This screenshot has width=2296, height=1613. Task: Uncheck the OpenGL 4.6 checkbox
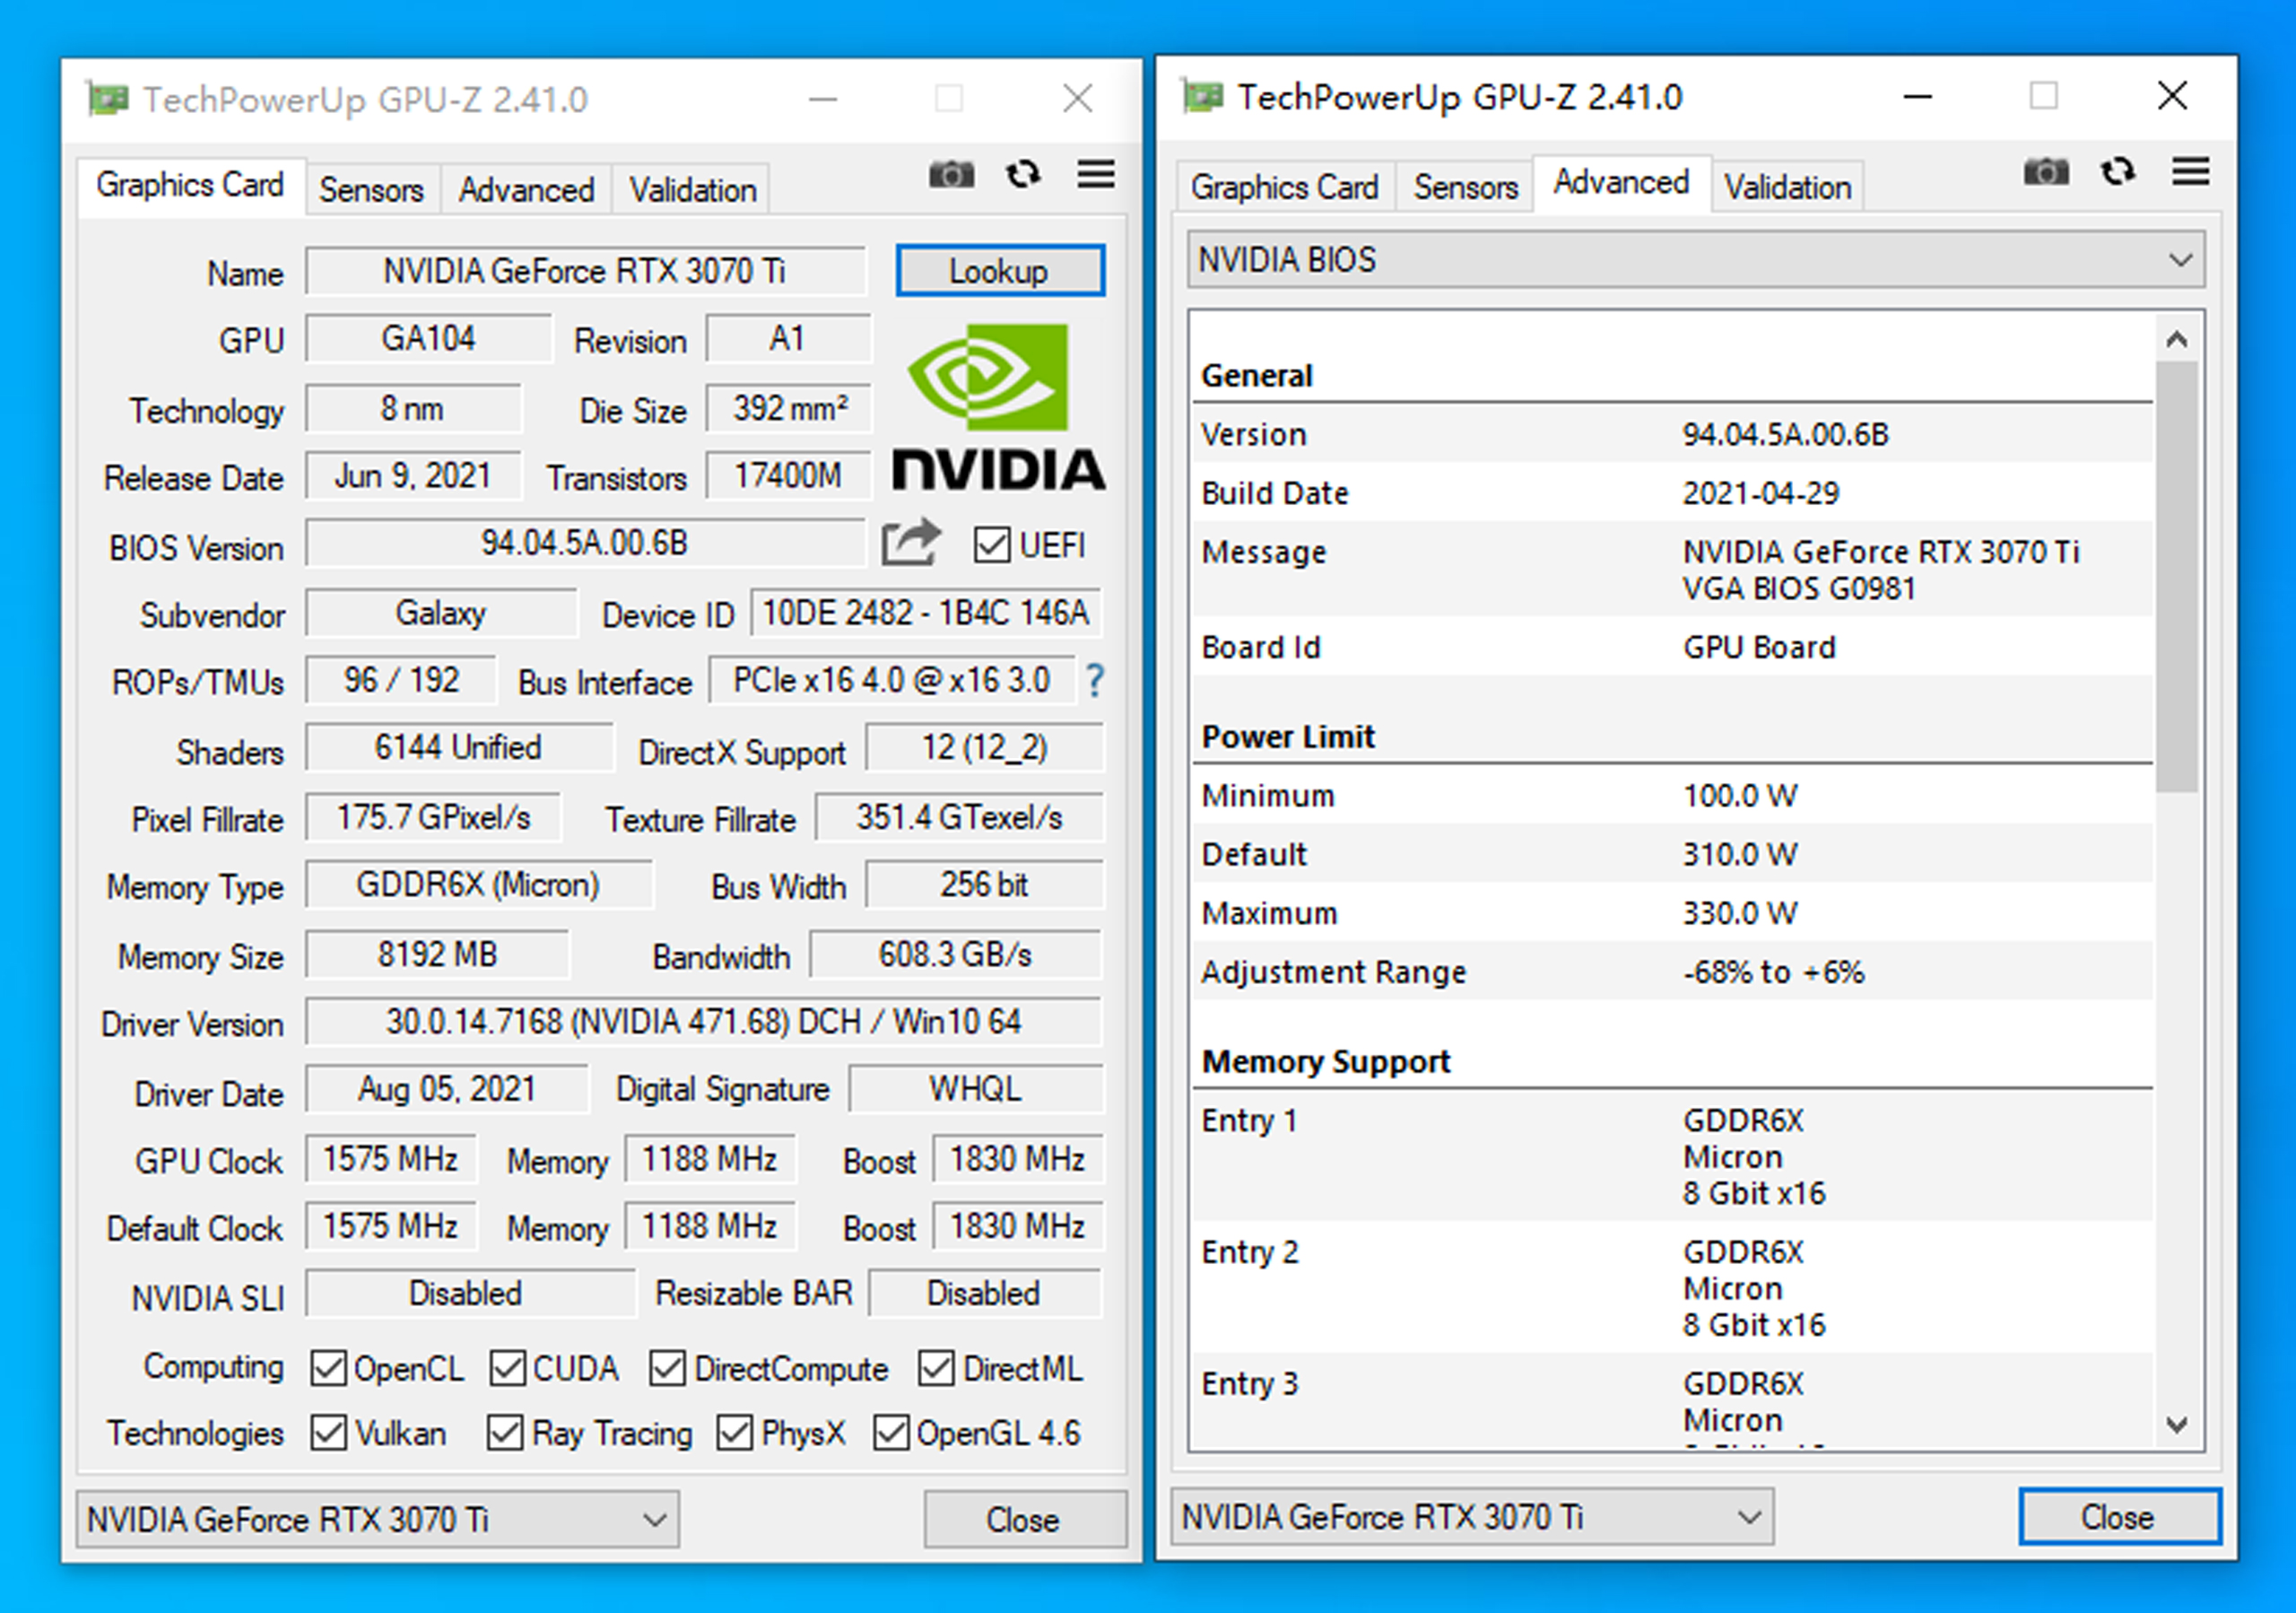click(893, 1433)
